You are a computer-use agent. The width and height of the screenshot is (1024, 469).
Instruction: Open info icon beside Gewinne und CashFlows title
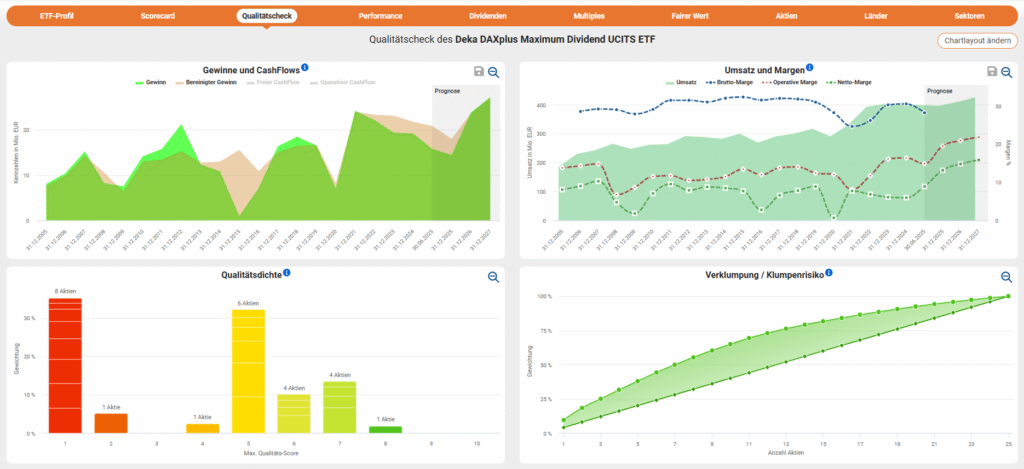click(305, 67)
